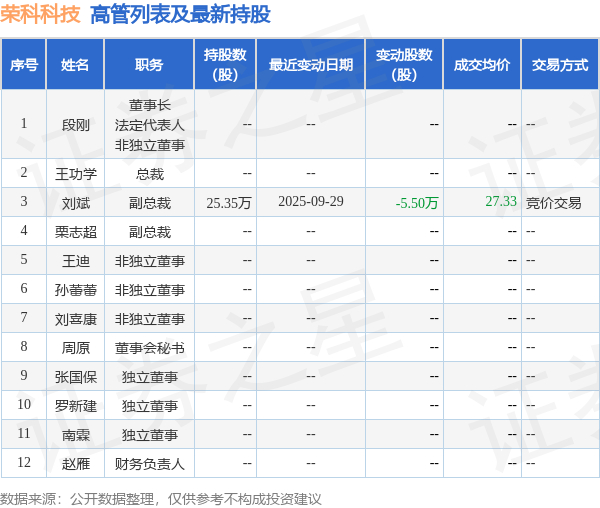Click the 持股数(股) column header
Viewport: 600px width, 508px height.
pos(225,65)
